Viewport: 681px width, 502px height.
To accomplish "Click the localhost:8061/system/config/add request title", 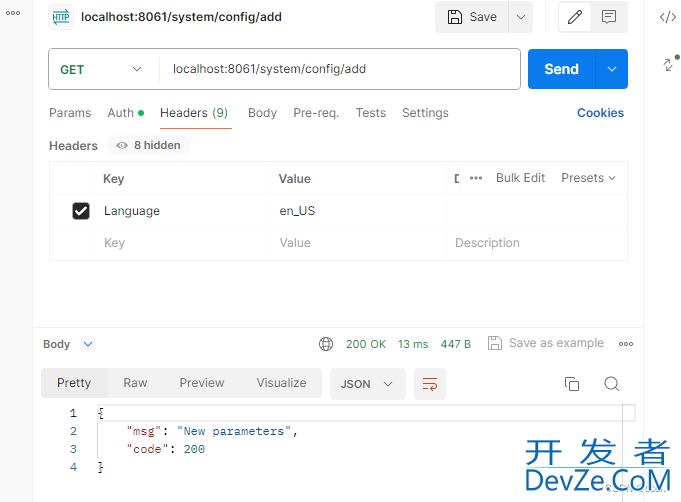I will (x=182, y=17).
